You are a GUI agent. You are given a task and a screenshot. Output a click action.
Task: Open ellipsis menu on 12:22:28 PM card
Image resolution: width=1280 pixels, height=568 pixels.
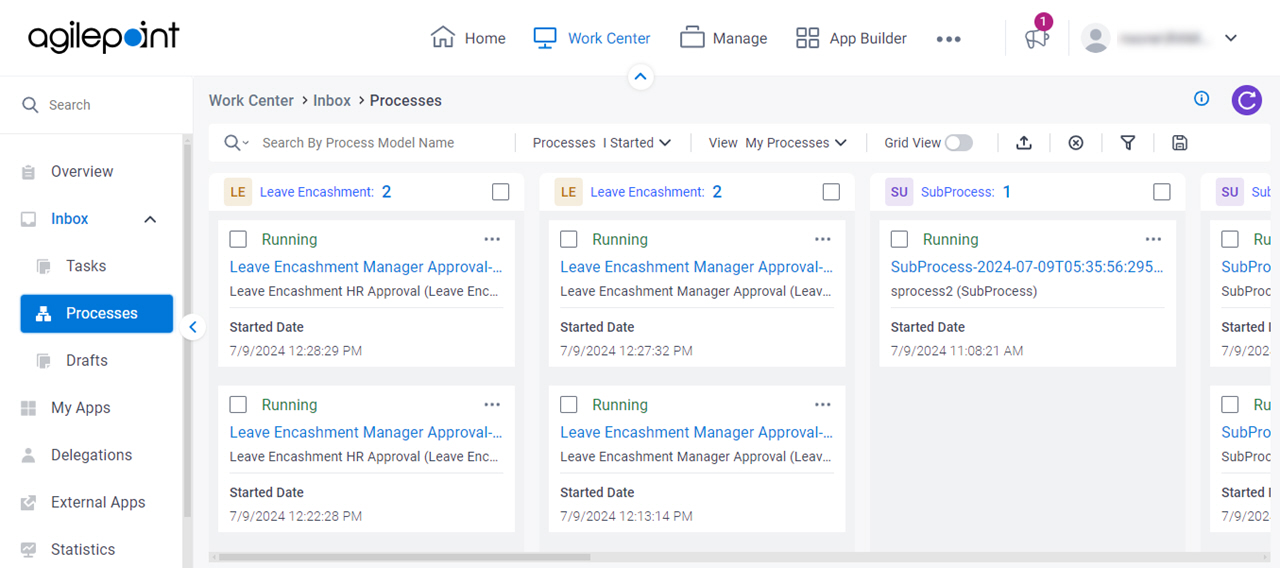(x=492, y=404)
